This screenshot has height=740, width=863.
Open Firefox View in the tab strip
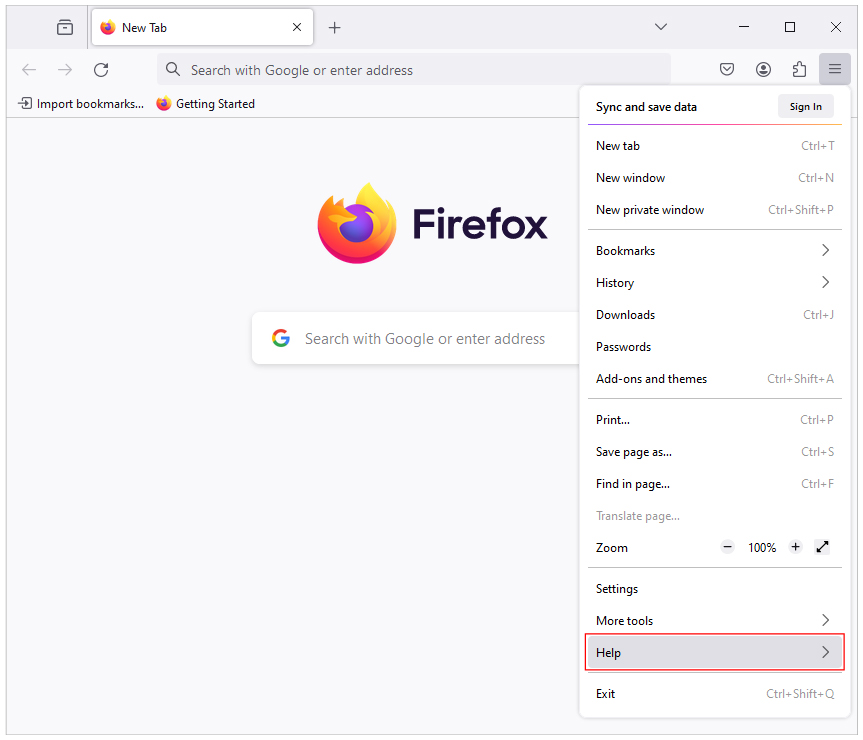pyautogui.click(x=63, y=27)
